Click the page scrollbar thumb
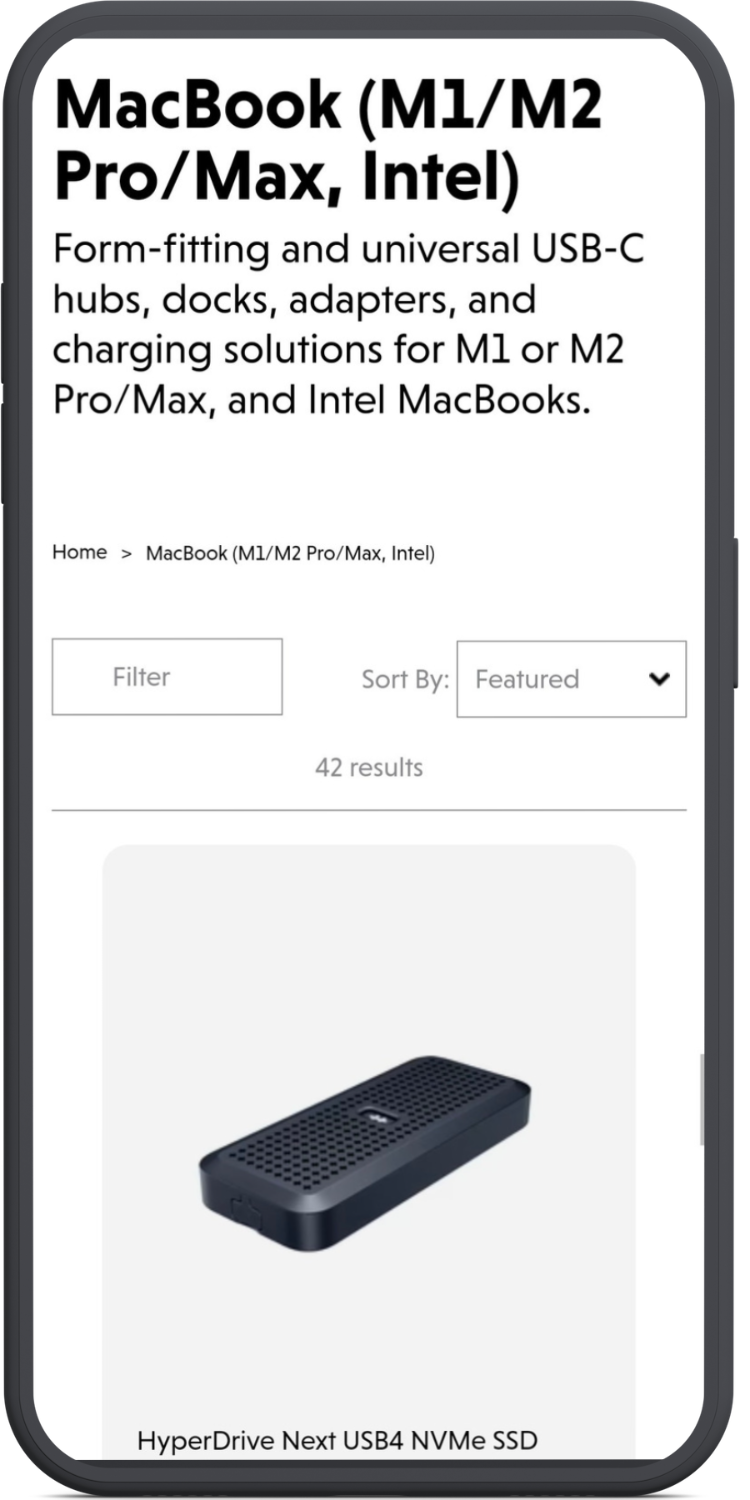Screen dimensions: 750x1500 (701, 1100)
